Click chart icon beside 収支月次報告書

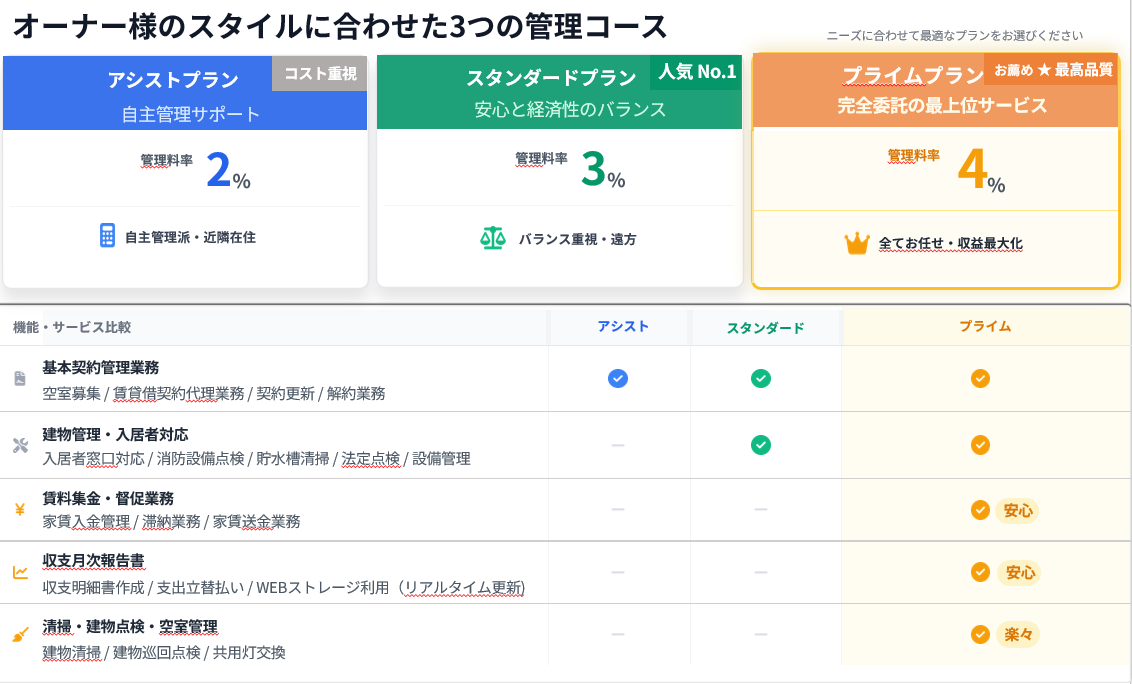click(x=20, y=572)
